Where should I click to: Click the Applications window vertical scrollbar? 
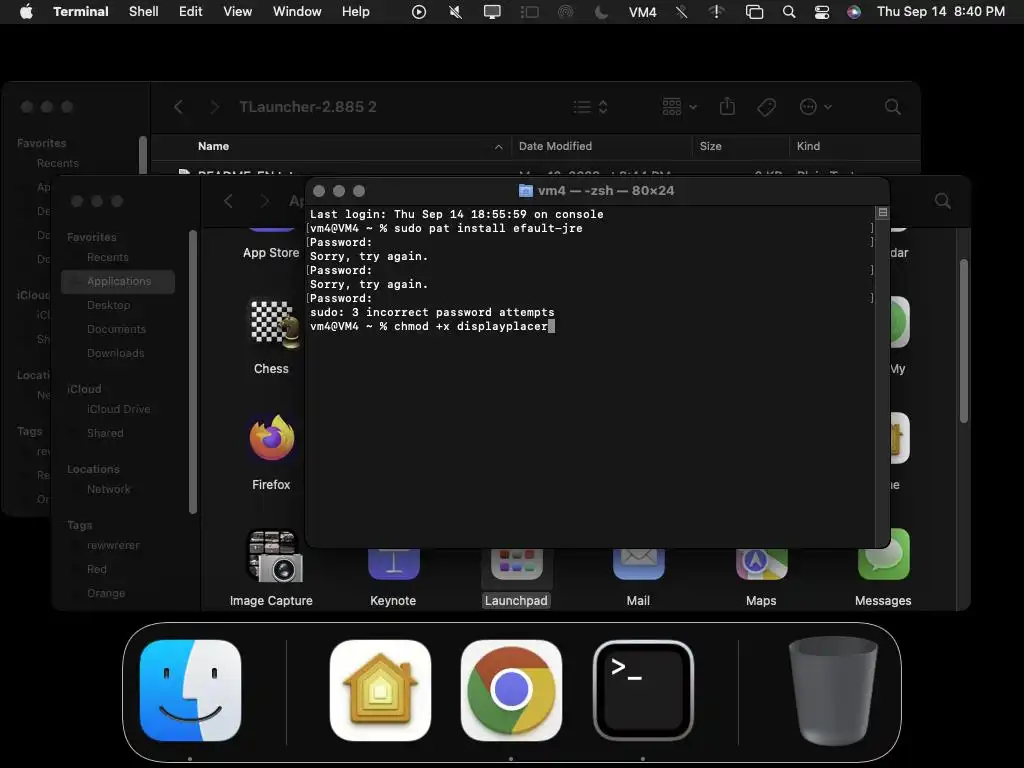pos(964,341)
